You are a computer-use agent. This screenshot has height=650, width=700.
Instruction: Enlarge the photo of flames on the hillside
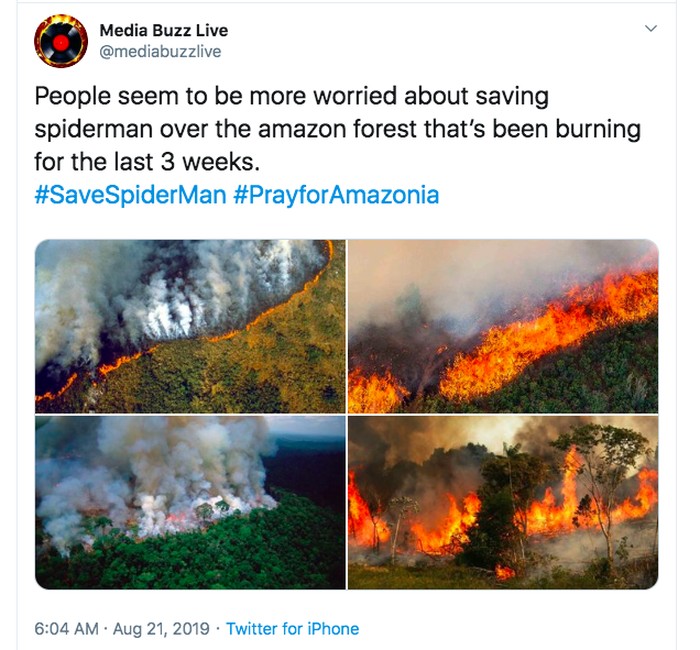pos(503,326)
